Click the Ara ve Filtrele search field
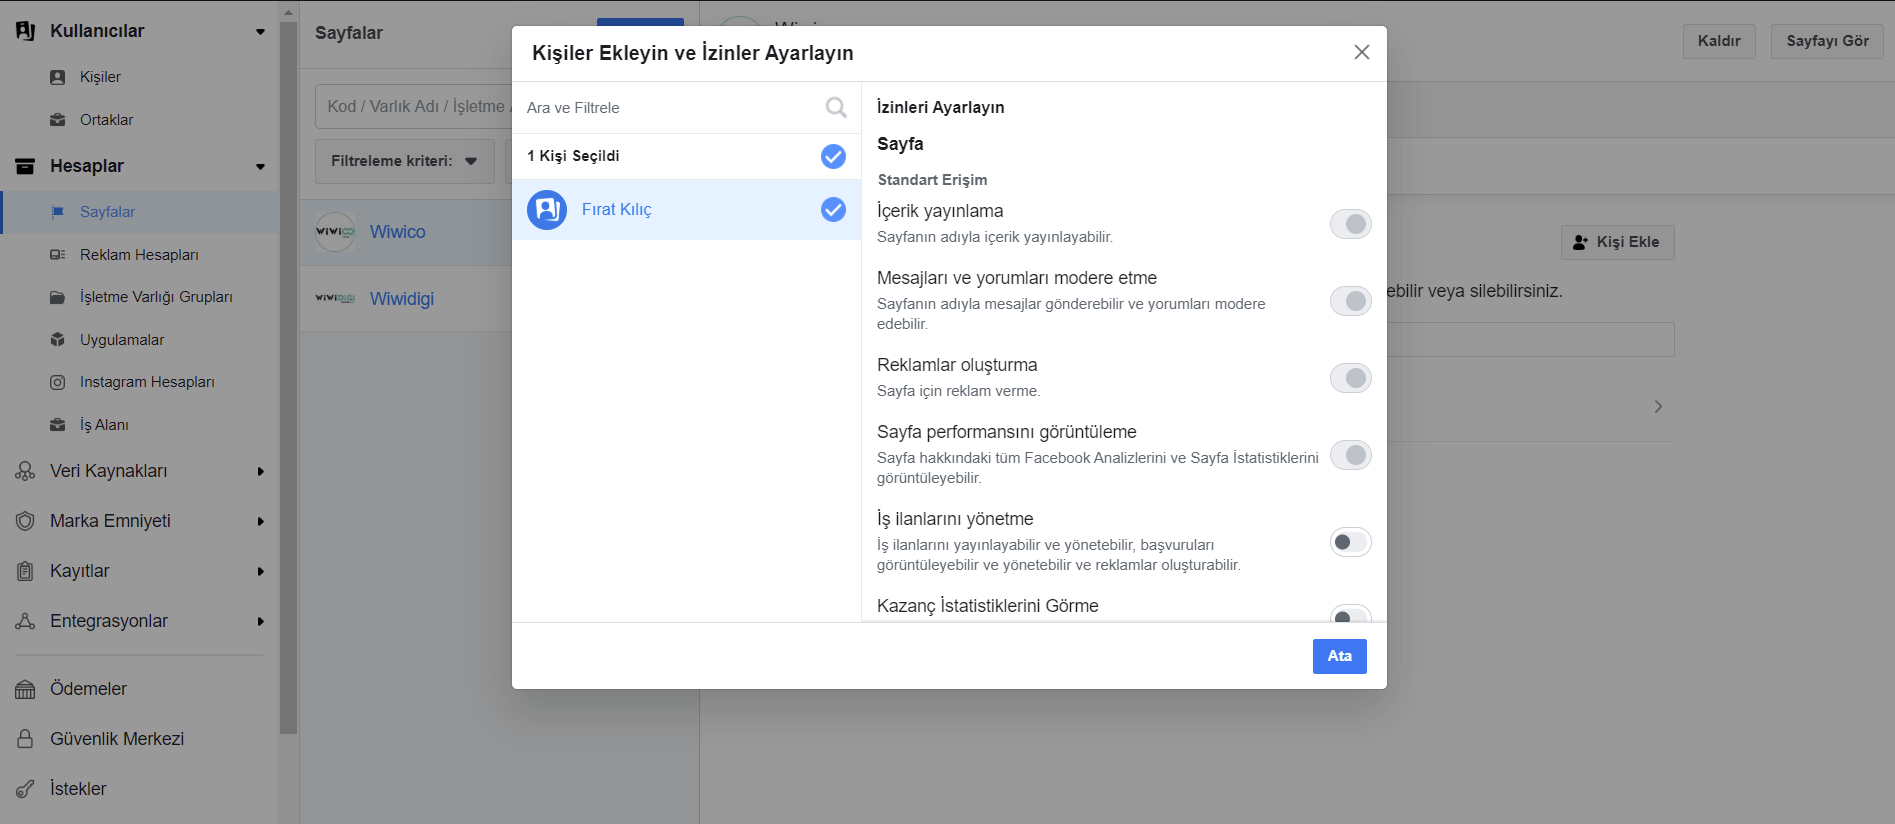The height and width of the screenshot is (824, 1895). click(670, 108)
